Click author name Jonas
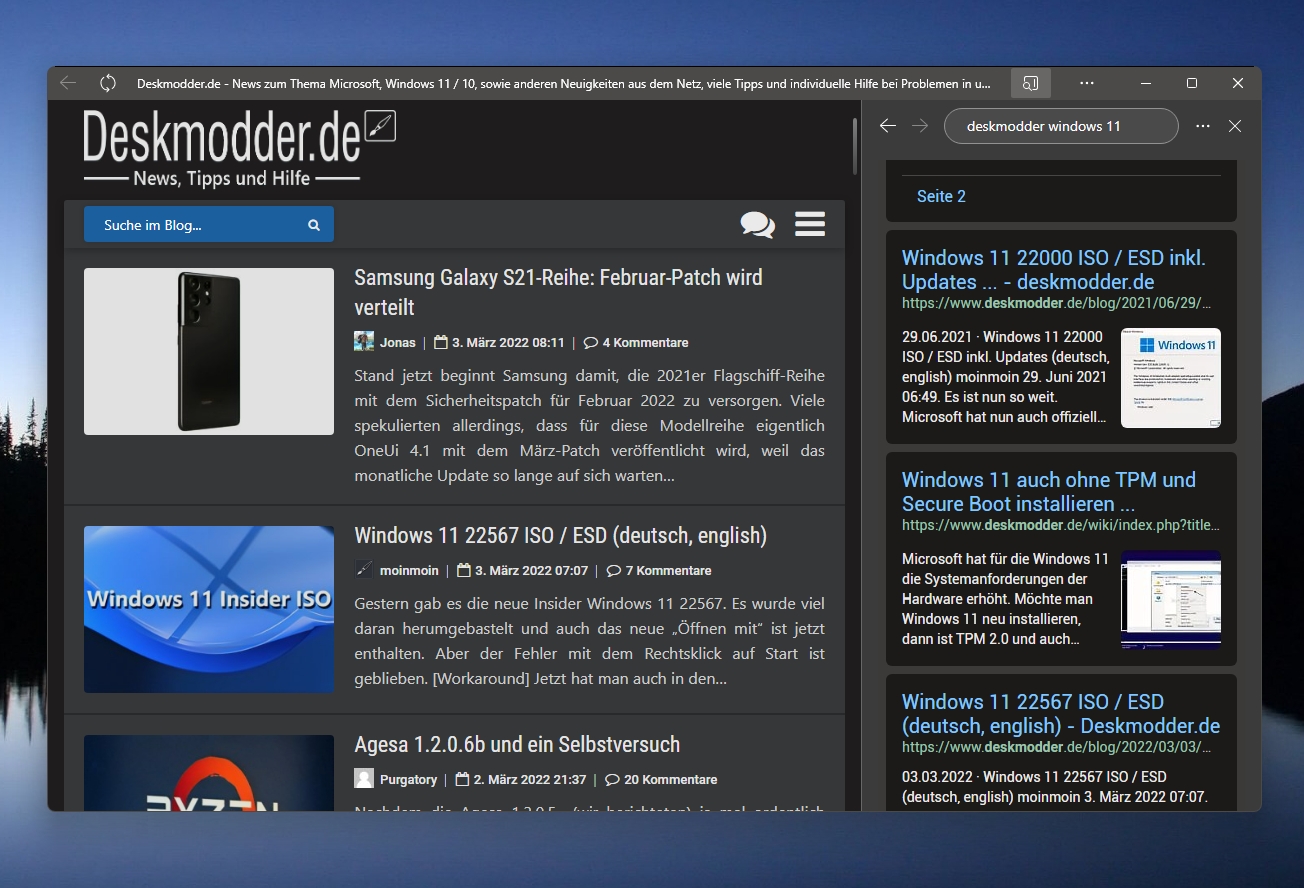The image size is (1304, 888). click(398, 342)
